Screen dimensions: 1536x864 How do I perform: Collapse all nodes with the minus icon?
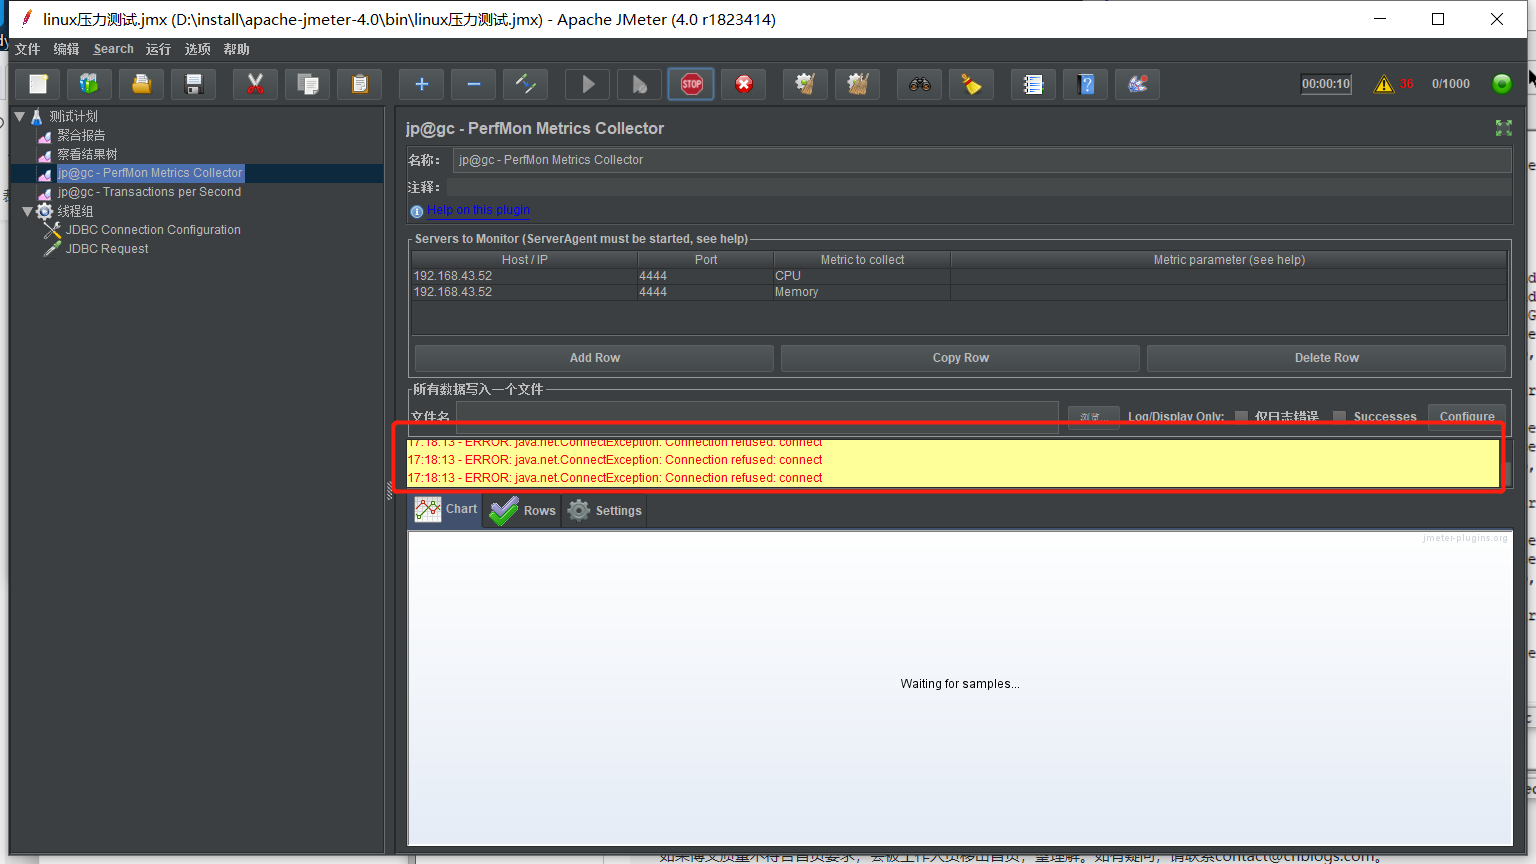pos(474,84)
